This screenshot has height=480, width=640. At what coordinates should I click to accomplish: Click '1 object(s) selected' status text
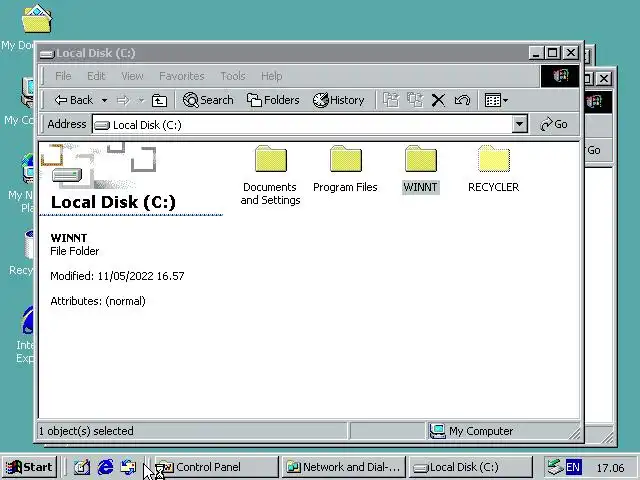86,431
